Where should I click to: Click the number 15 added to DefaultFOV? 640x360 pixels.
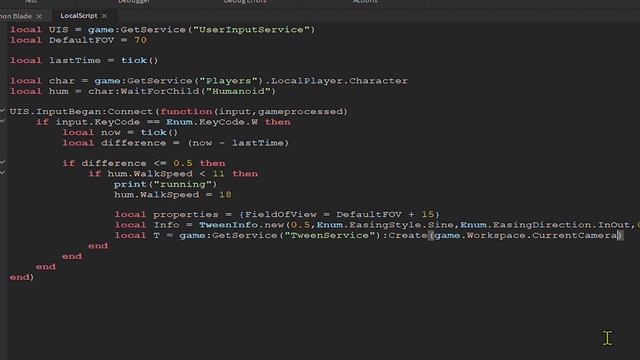coord(428,214)
